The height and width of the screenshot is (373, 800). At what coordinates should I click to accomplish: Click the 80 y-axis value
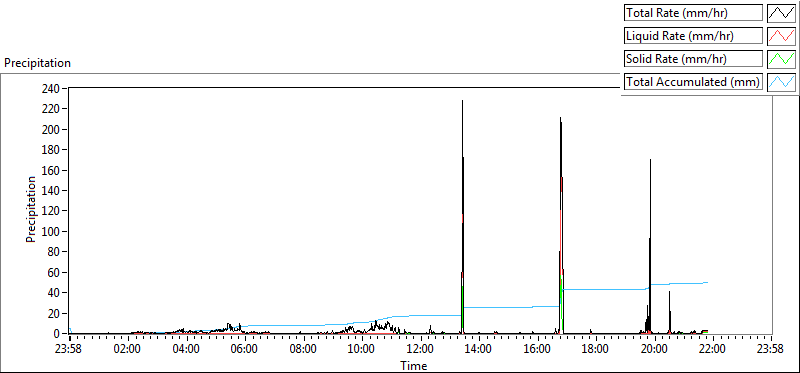click(x=54, y=252)
